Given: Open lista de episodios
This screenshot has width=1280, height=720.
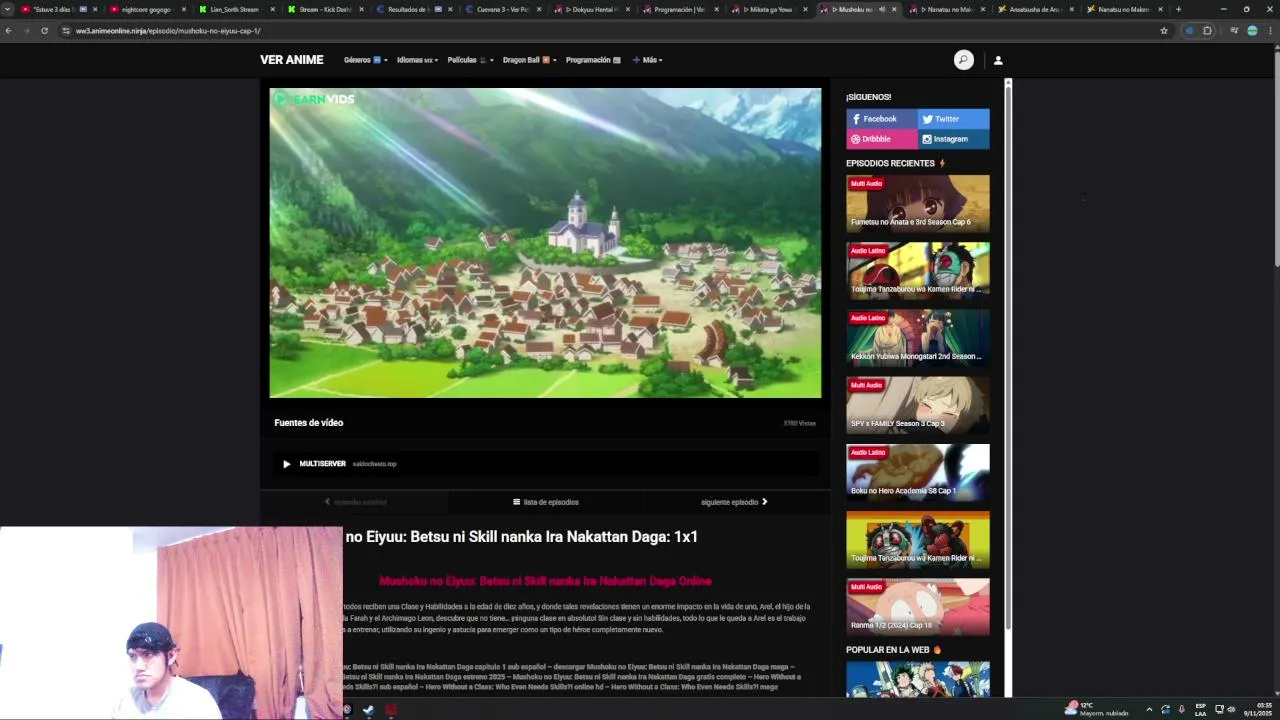Looking at the screenshot, I should [545, 502].
